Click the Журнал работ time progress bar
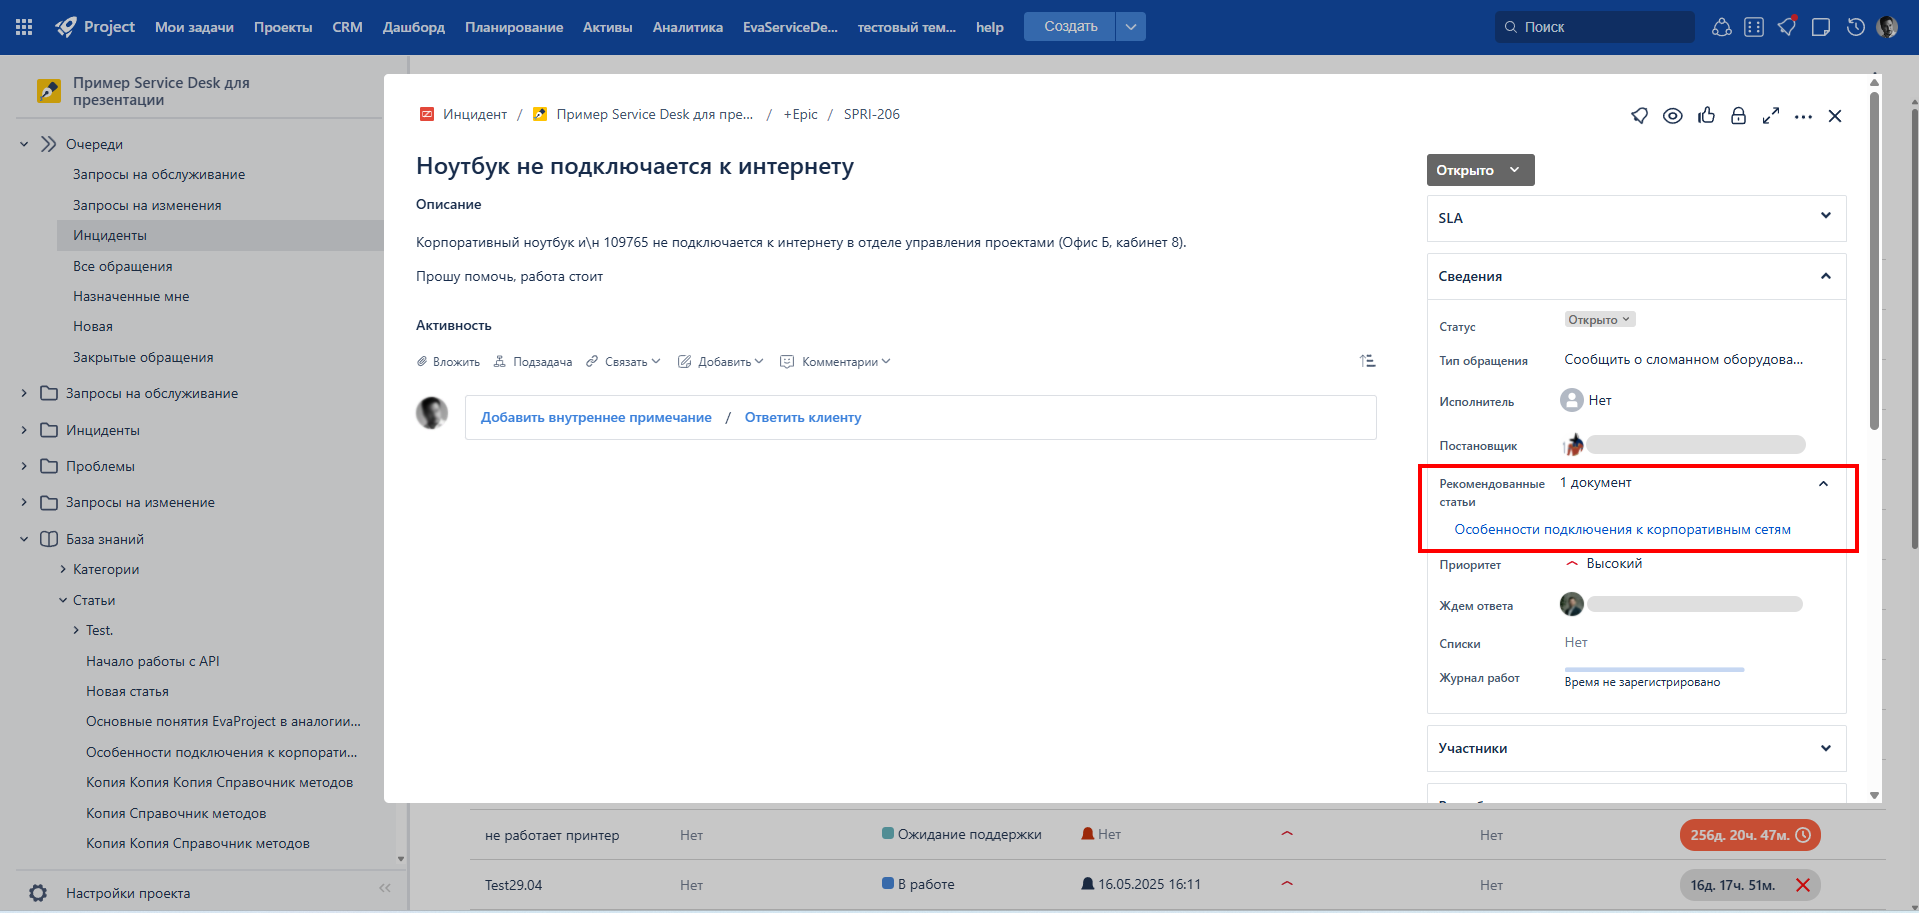The width and height of the screenshot is (1919, 913). point(1654,669)
